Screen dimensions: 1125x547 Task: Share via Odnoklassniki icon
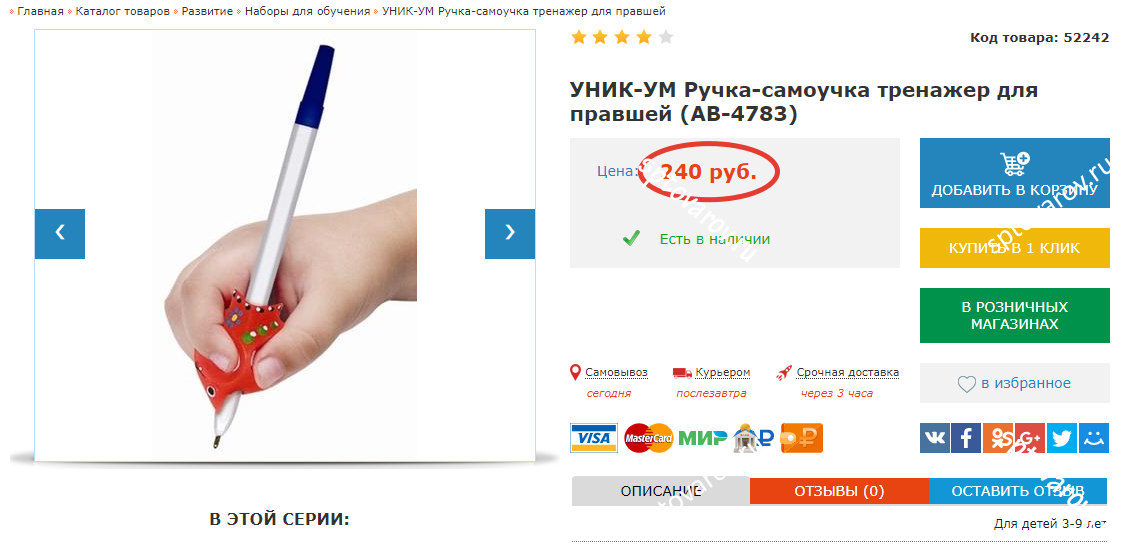(998, 438)
